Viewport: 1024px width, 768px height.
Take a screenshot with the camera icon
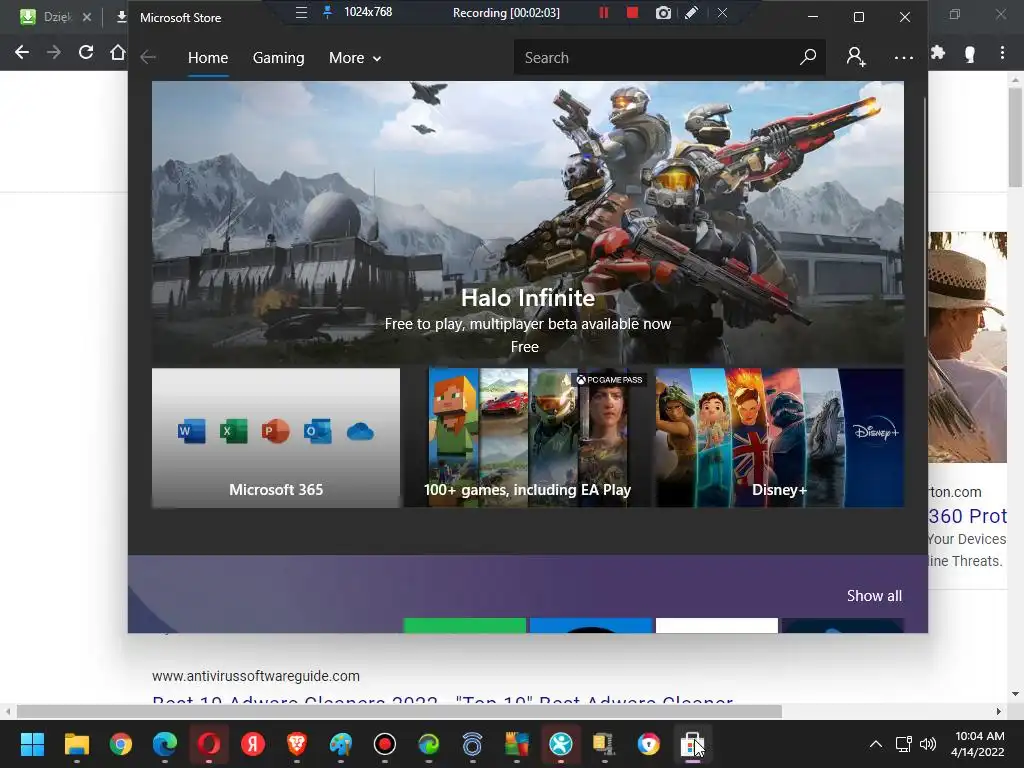[x=663, y=12]
